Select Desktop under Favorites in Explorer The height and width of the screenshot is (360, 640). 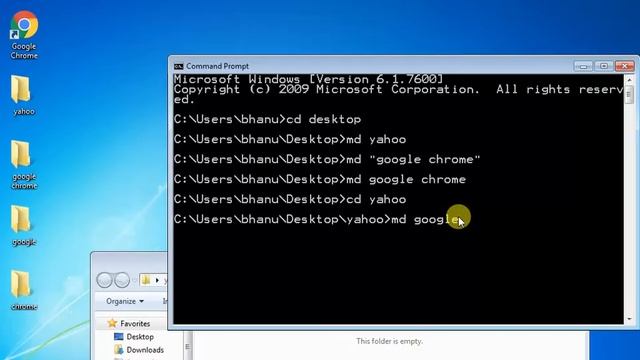[x=140, y=337]
